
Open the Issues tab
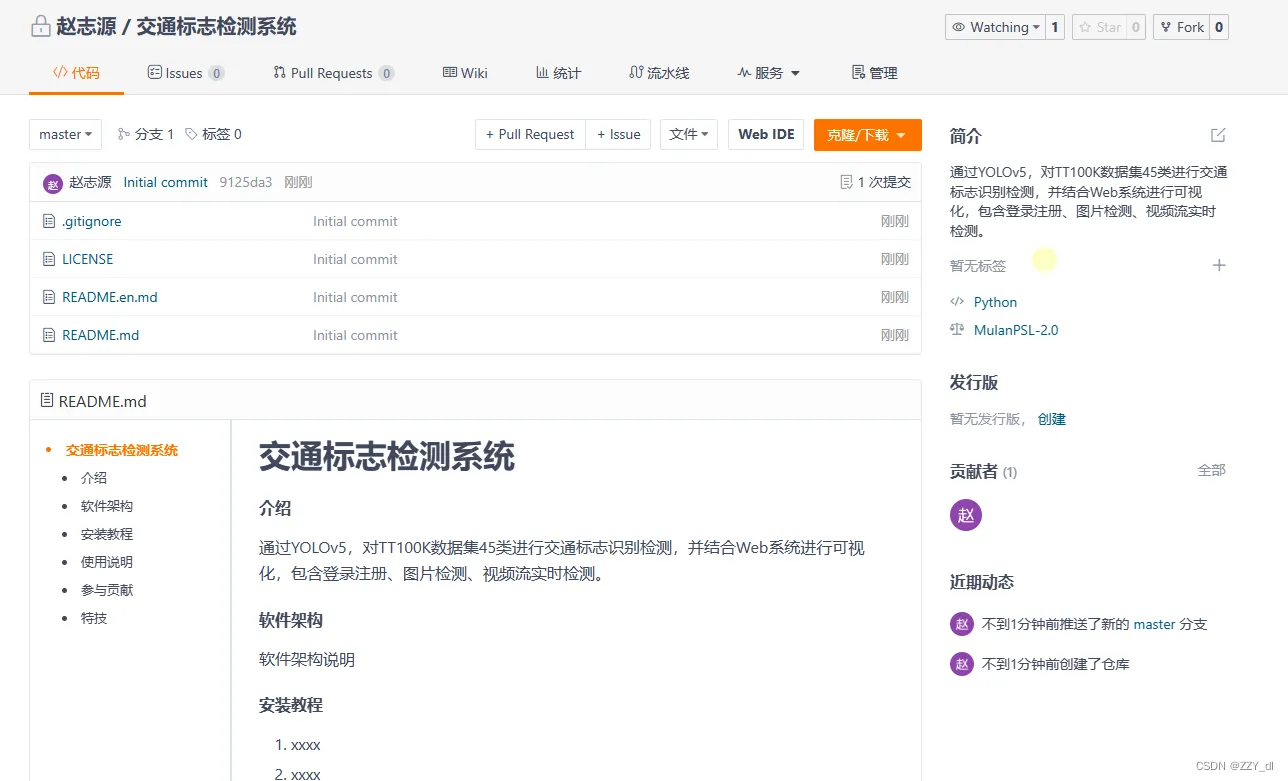186,73
